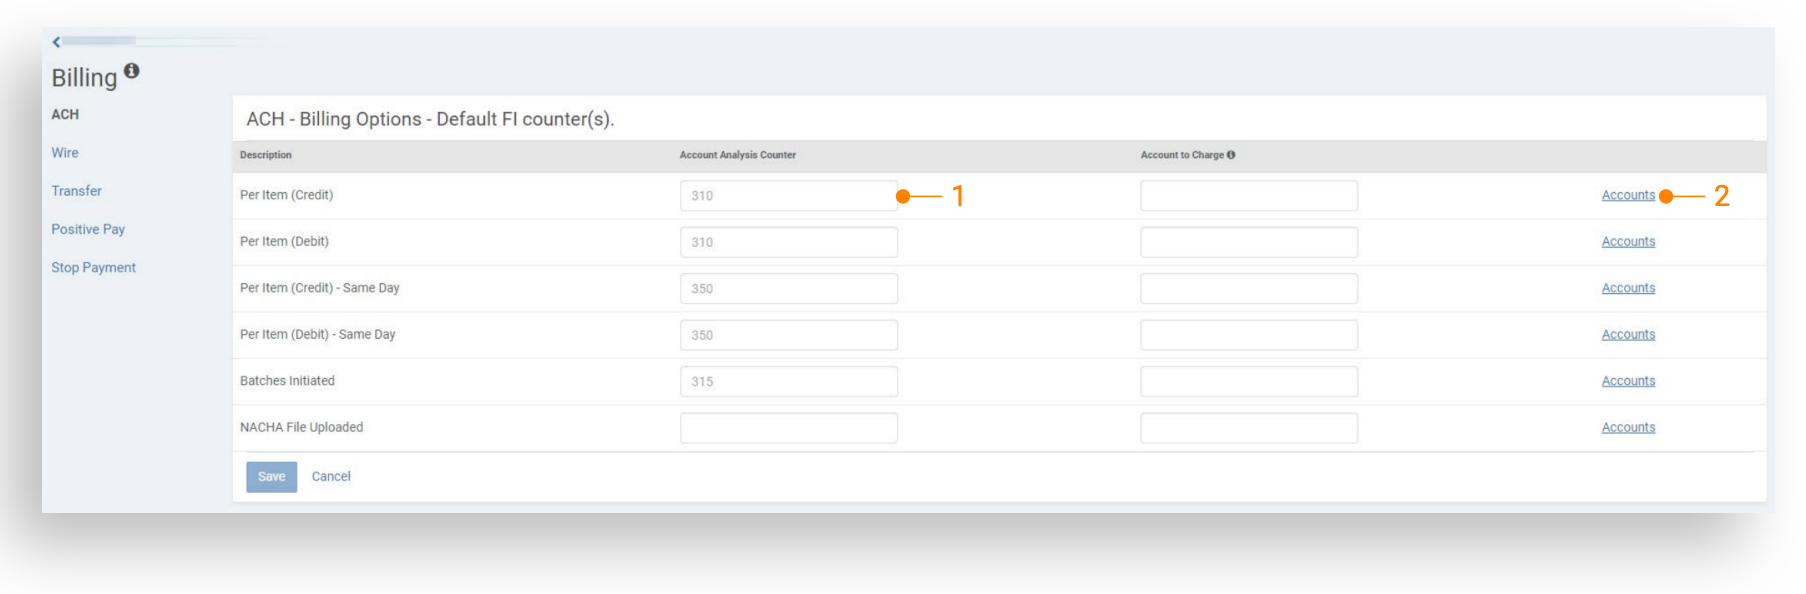Click Accounts link for Batches Initiated row
1806x594 pixels.
pyautogui.click(x=1627, y=381)
